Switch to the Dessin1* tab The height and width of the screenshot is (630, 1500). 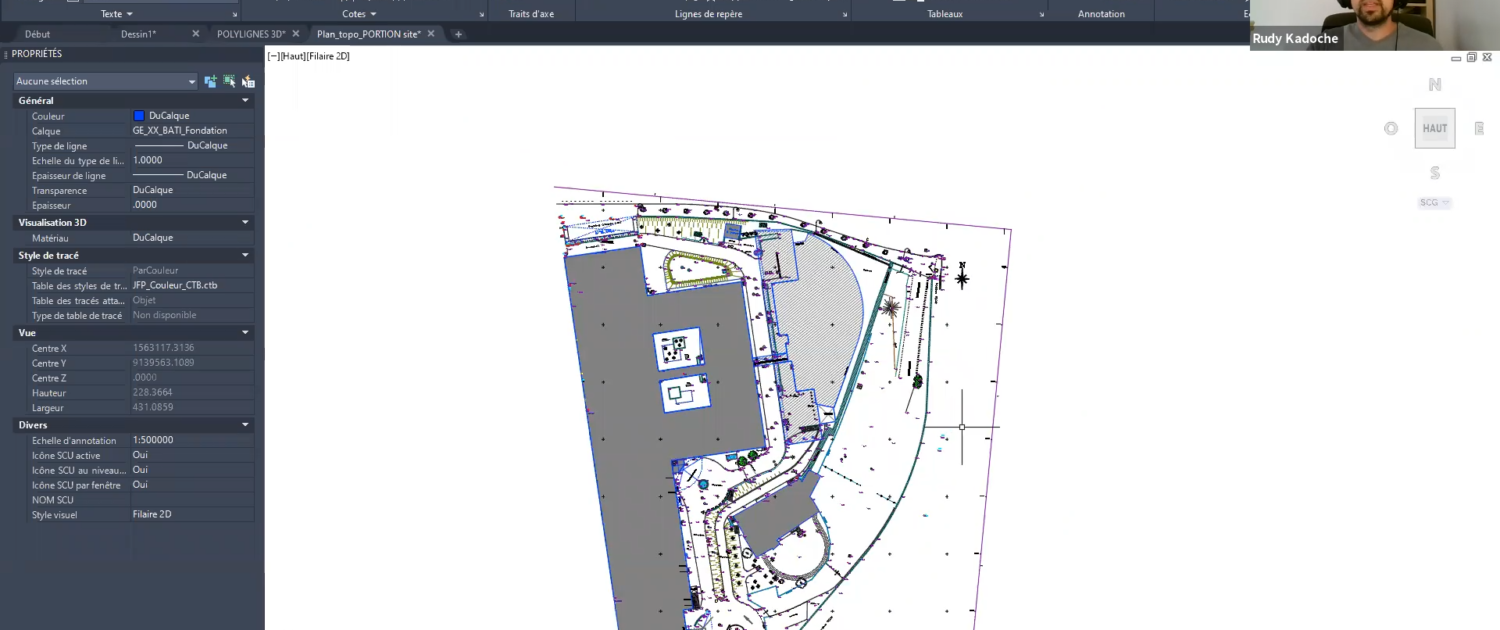point(139,34)
